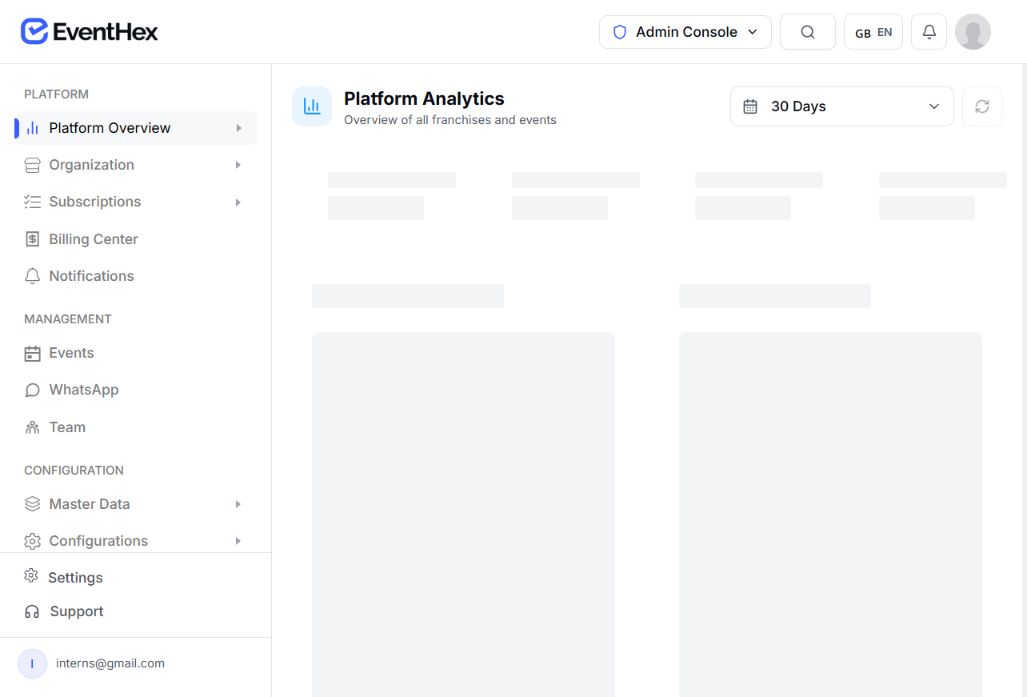
Task: Click the interns@gmail.com account avatar
Action: click(x=32, y=664)
